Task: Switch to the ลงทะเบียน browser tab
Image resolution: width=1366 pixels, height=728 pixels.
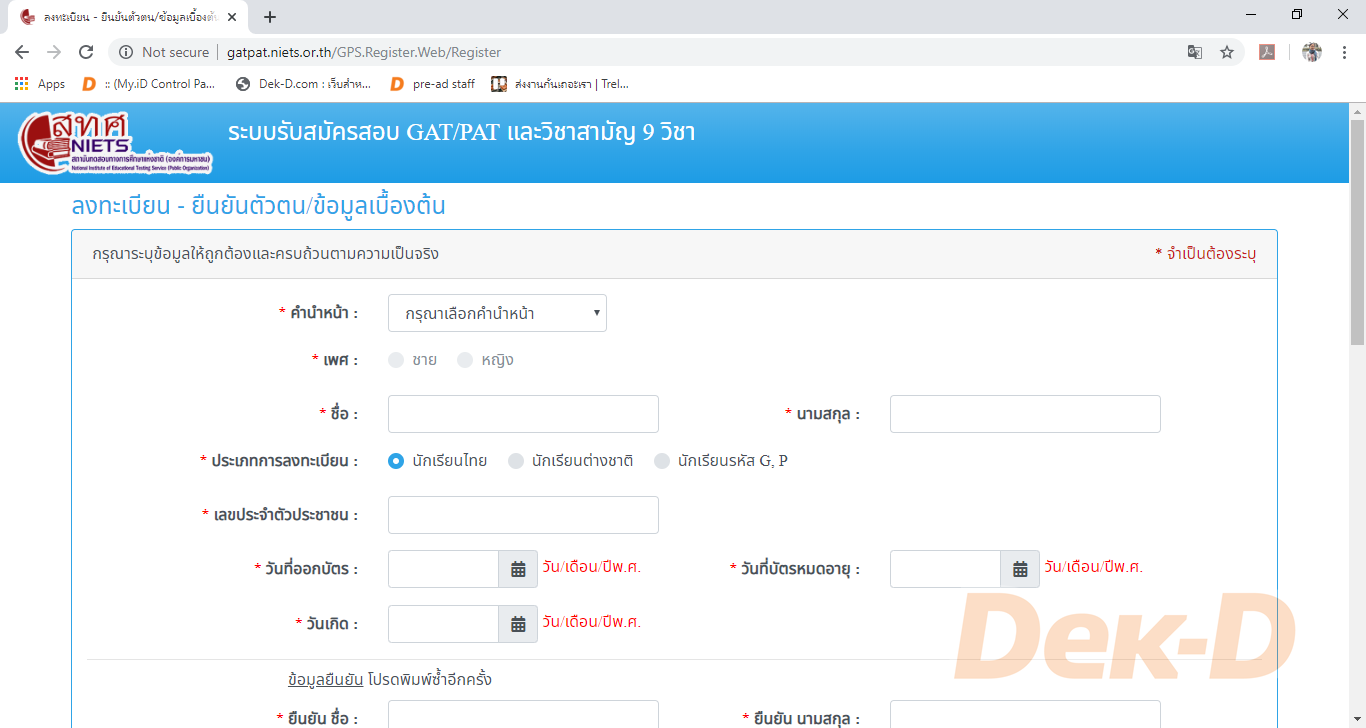Action: tap(125, 17)
